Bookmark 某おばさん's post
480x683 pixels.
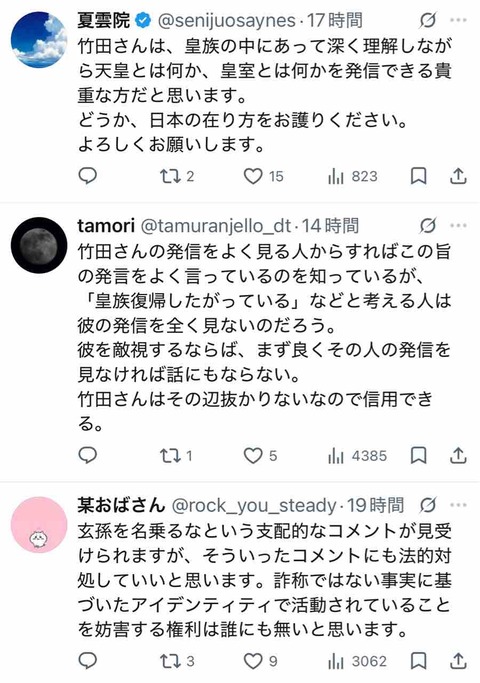click(419, 661)
